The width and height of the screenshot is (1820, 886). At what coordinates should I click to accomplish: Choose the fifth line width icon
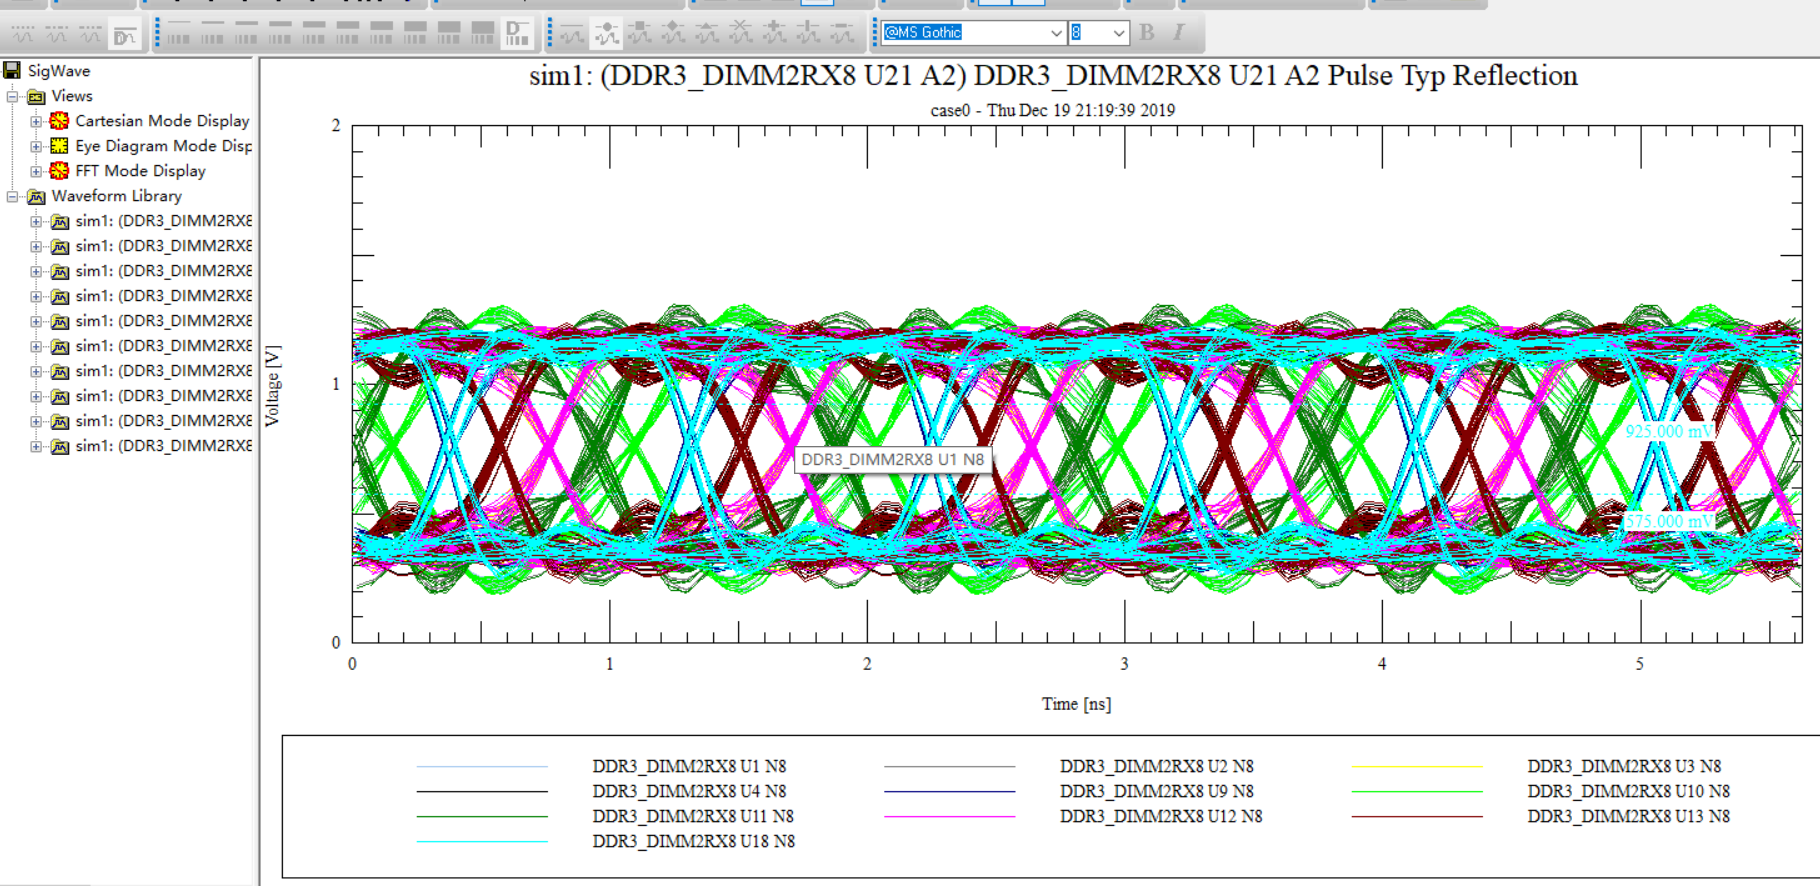click(314, 34)
